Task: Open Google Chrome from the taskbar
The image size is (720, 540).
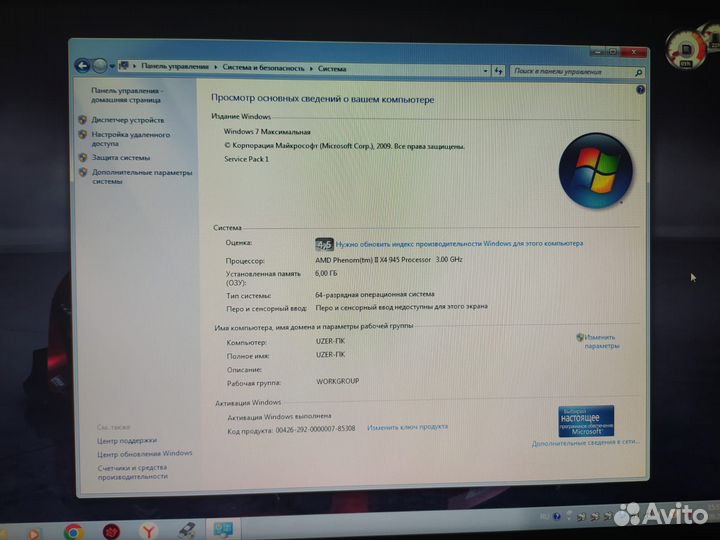Action: pyautogui.click(x=73, y=531)
